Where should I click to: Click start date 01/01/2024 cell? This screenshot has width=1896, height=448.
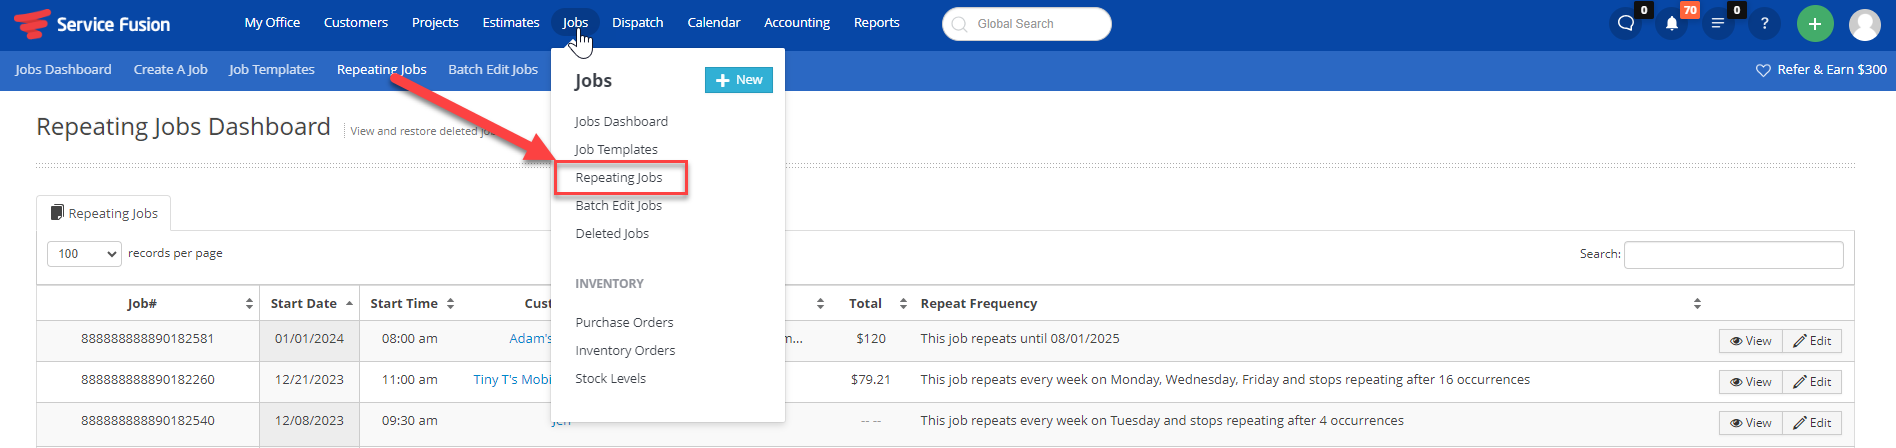pos(309,339)
